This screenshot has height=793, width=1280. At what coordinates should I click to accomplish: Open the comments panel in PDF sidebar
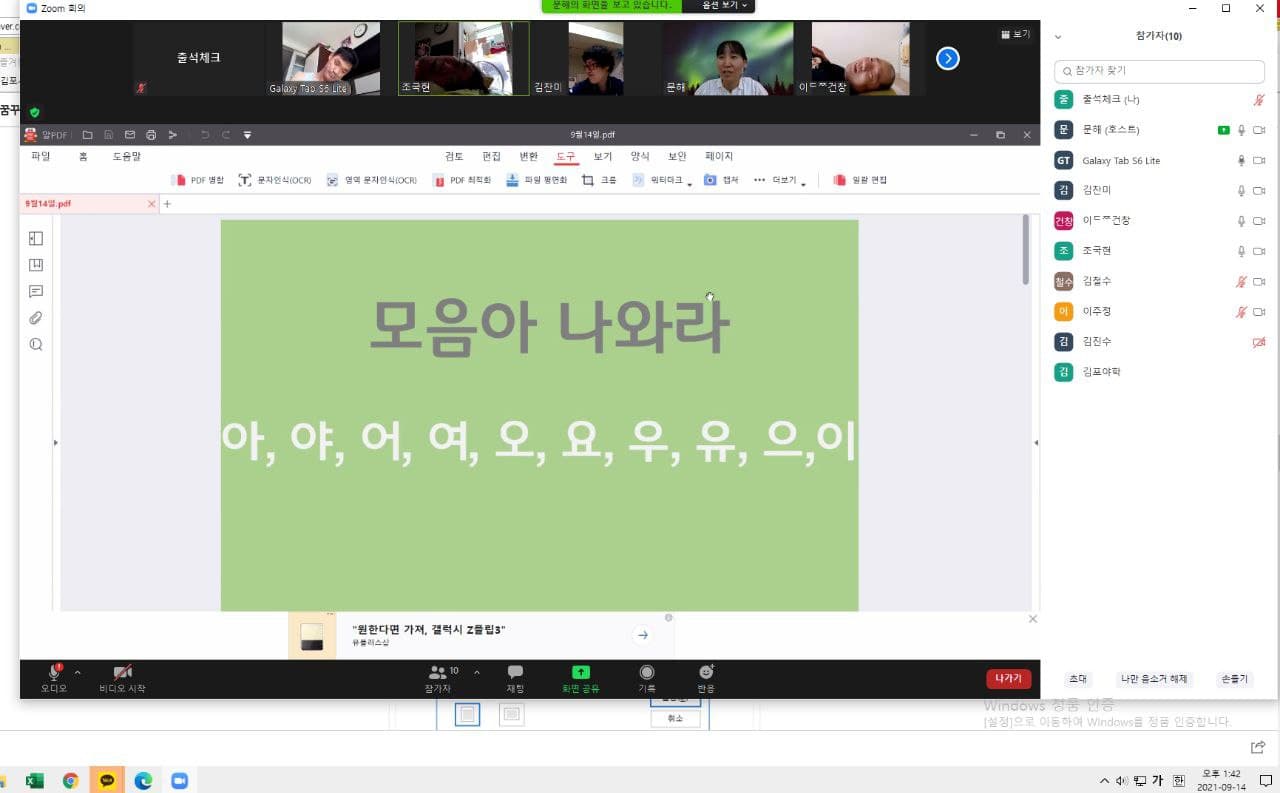pyautogui.click(x=36, y=292)
